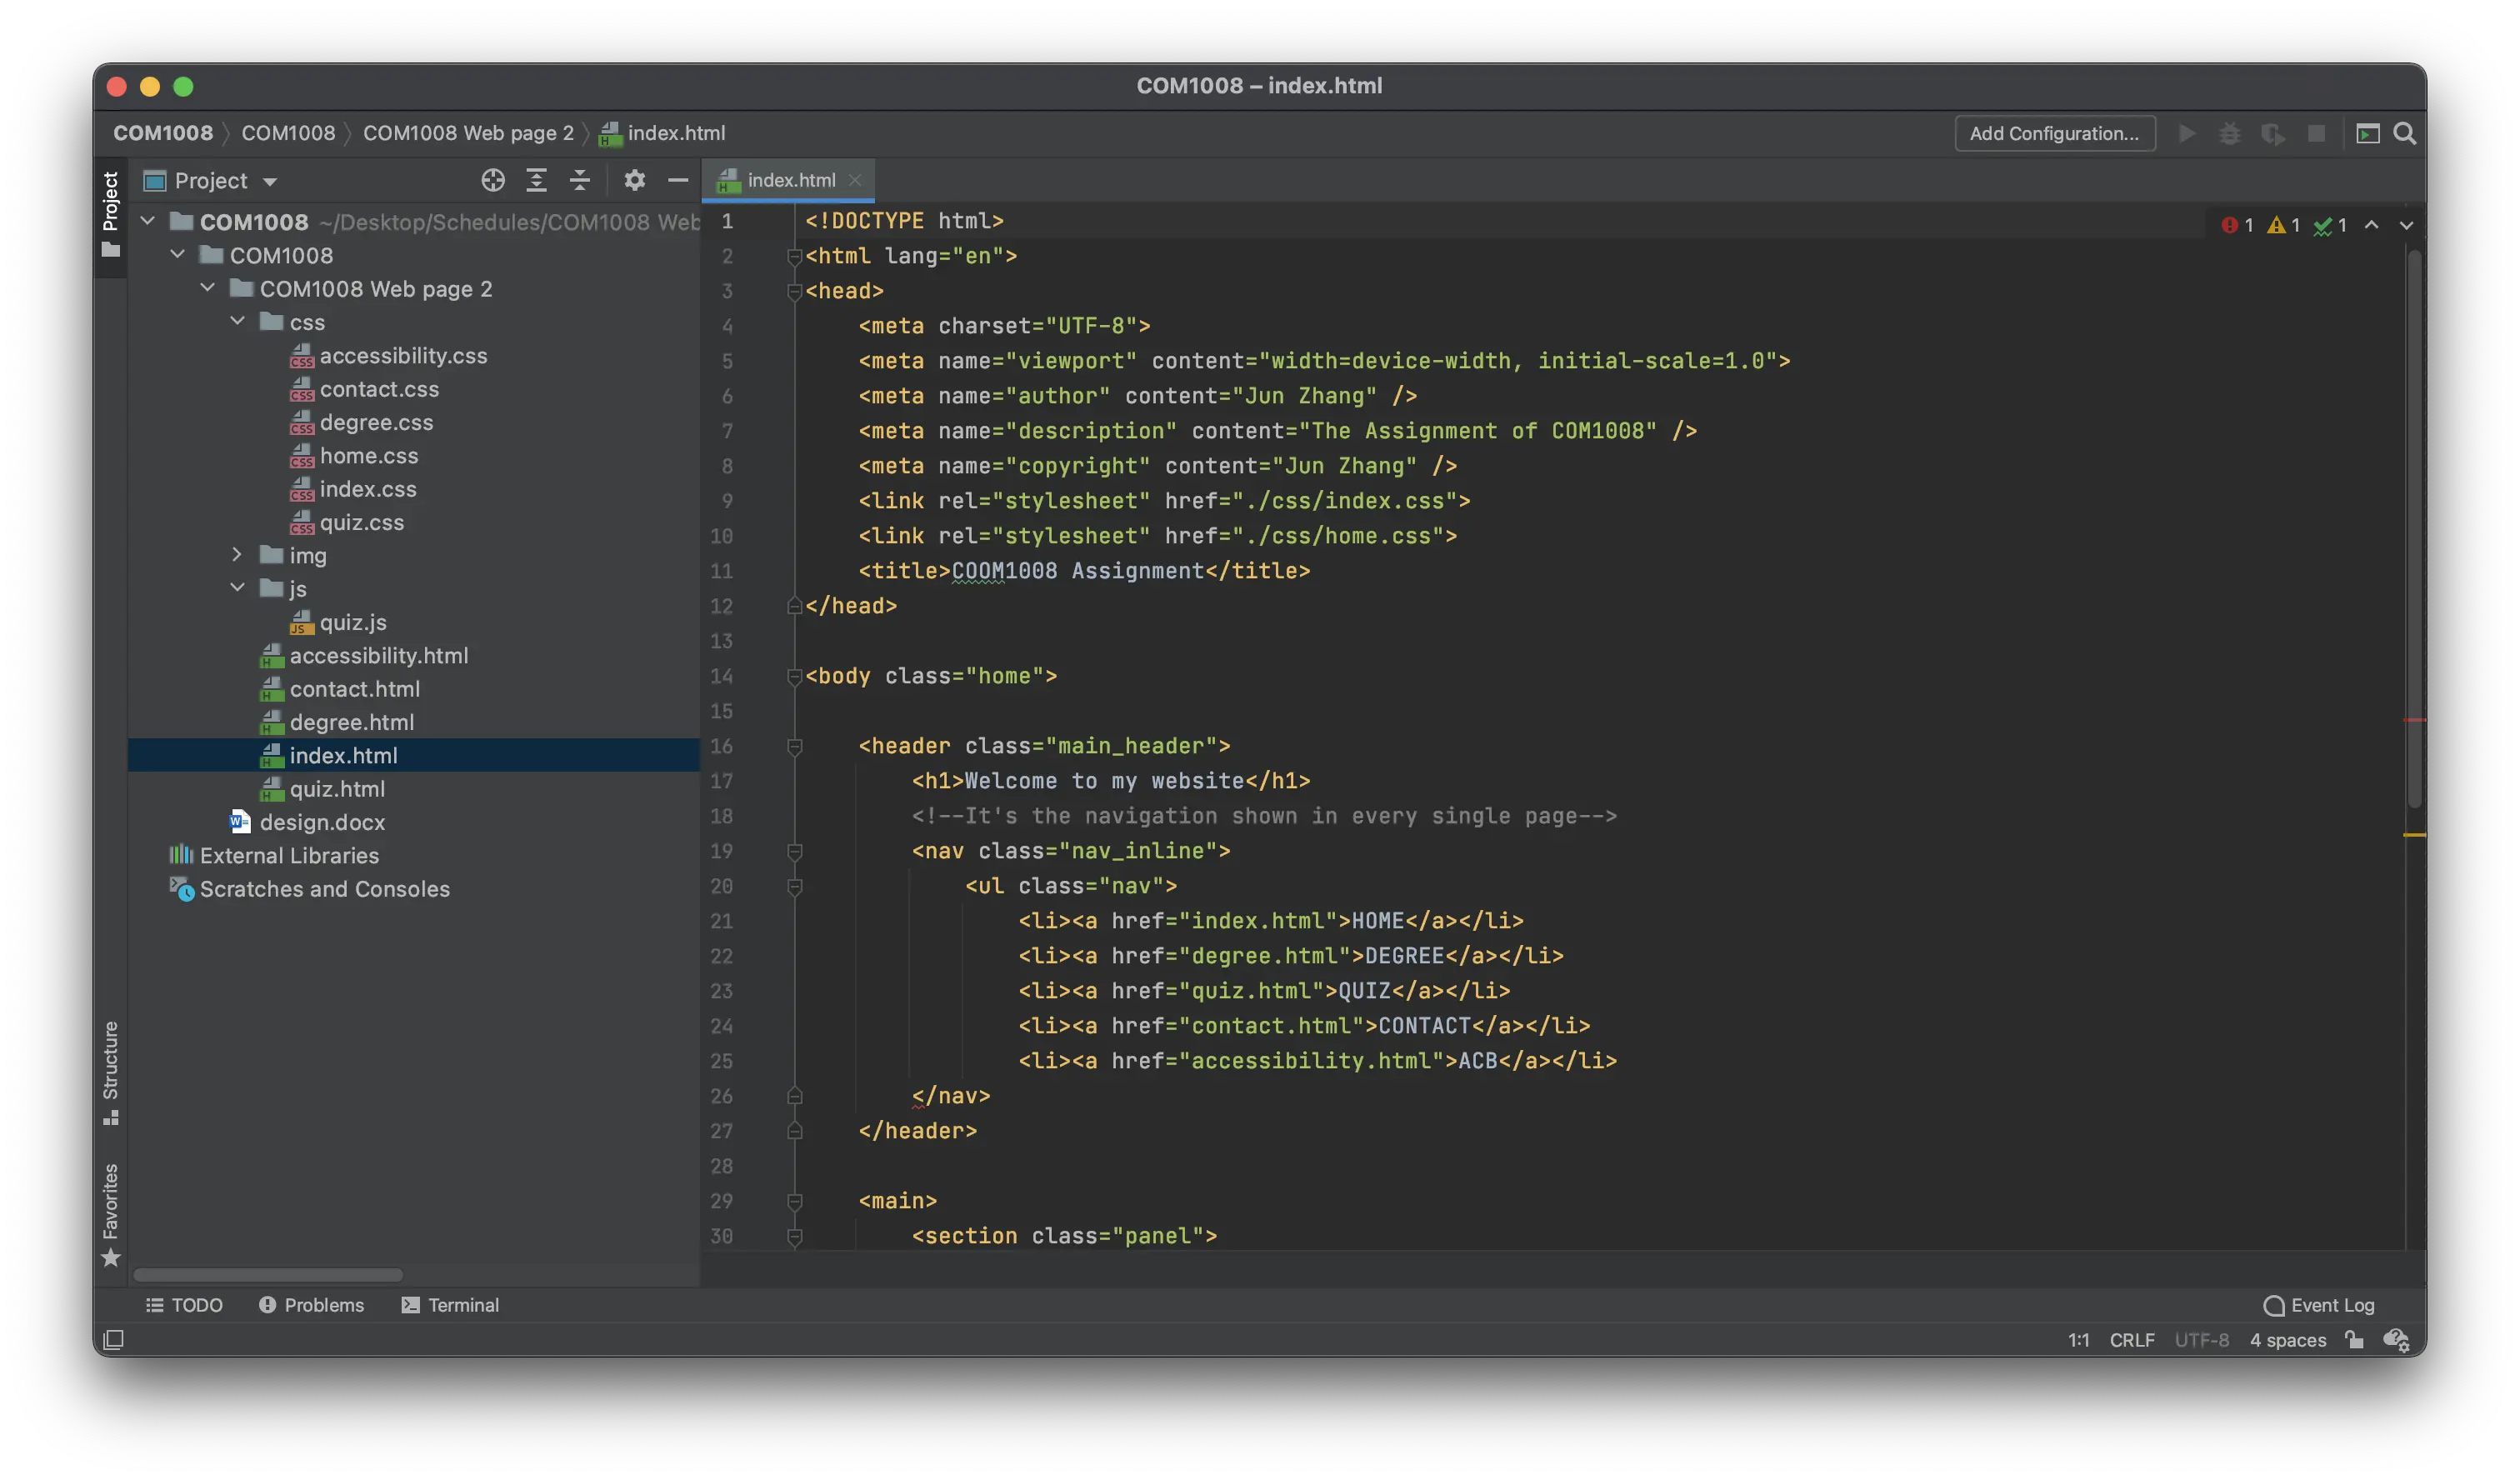Click the Debug bug icon

point(2229,133)
